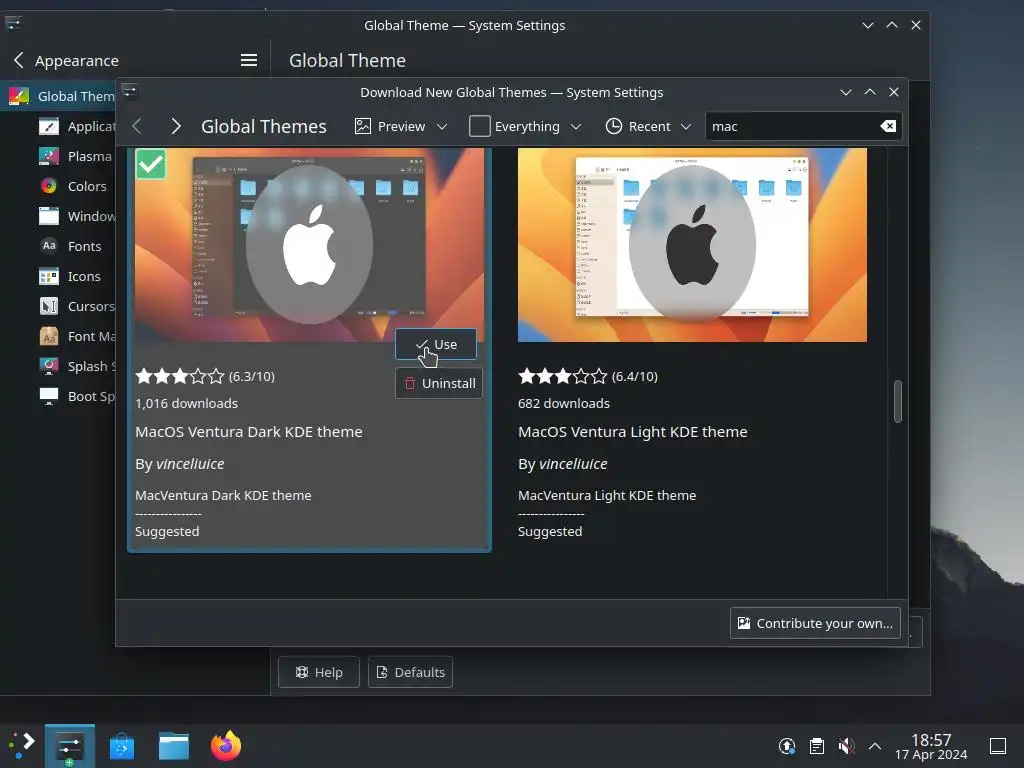Click the MacOS Ventura Dark KDE theme title
This screenshot has height=768, width=1024.
[x=249, y=432]
